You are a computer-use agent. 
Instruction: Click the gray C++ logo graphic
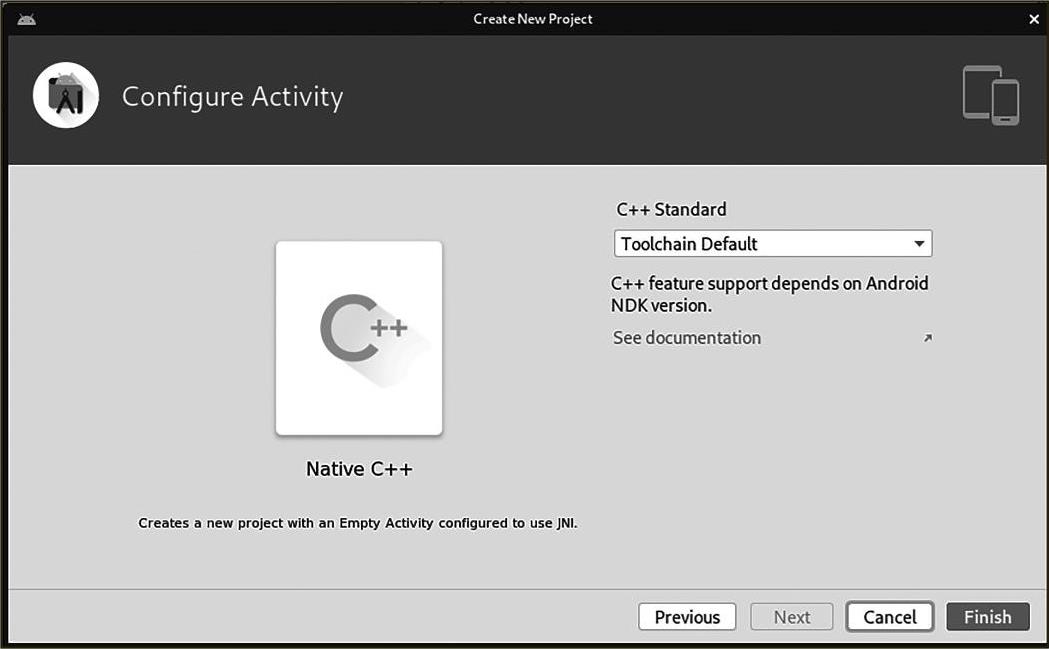tap(363, 328)
